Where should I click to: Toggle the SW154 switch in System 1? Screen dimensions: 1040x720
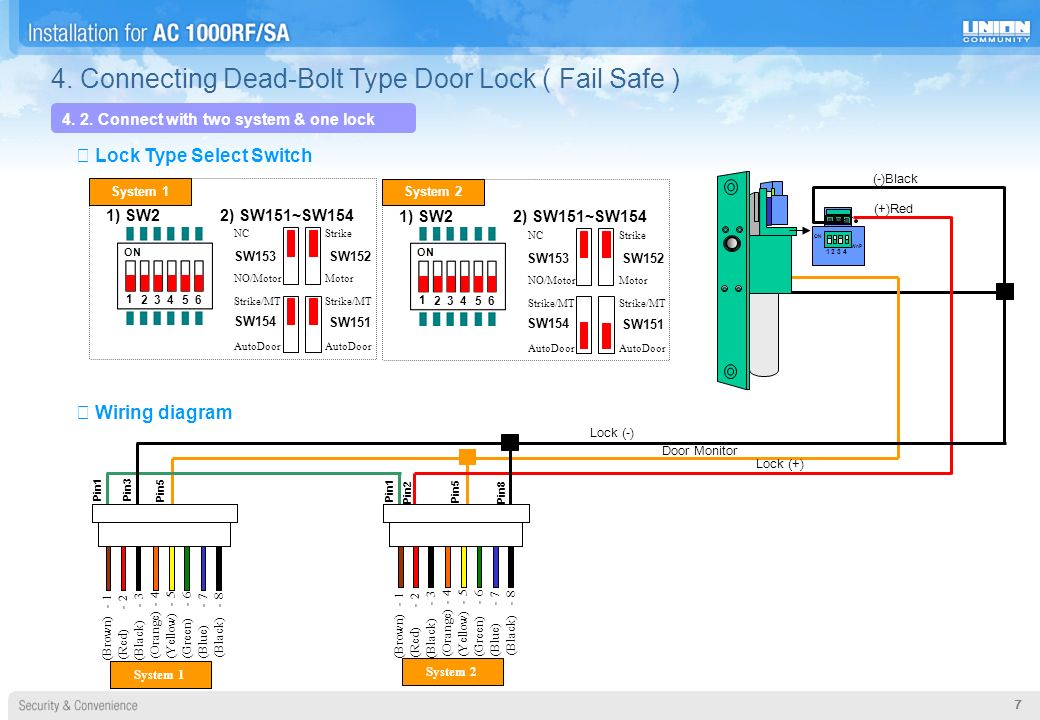pyautogui.click(x=291, y=324)
